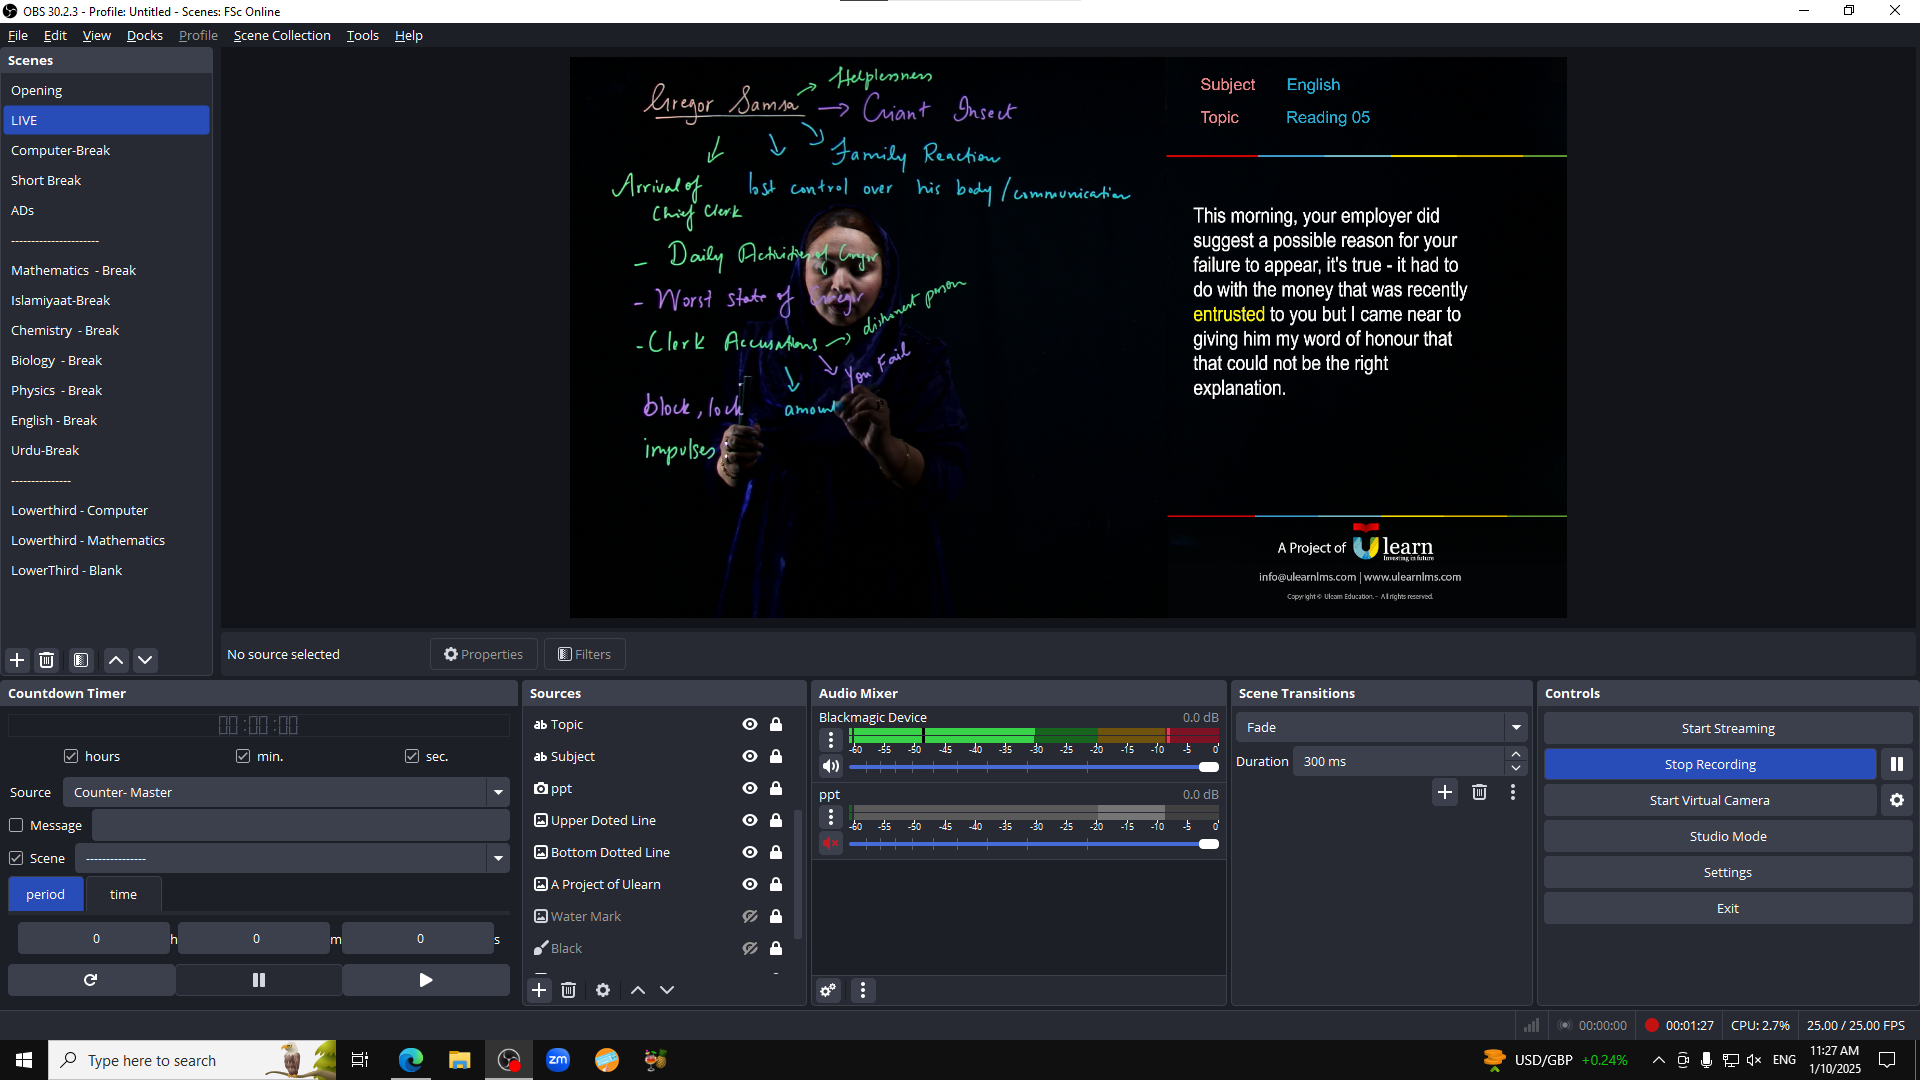Screen dimensions: 1920x1080
Task: Pause the recording
Action: 1897,764
